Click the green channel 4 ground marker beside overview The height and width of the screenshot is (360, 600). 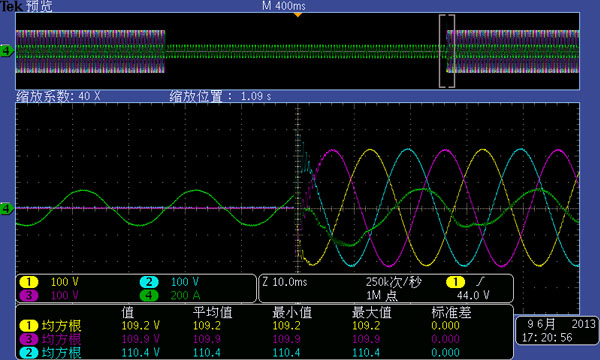pos(7,50)
